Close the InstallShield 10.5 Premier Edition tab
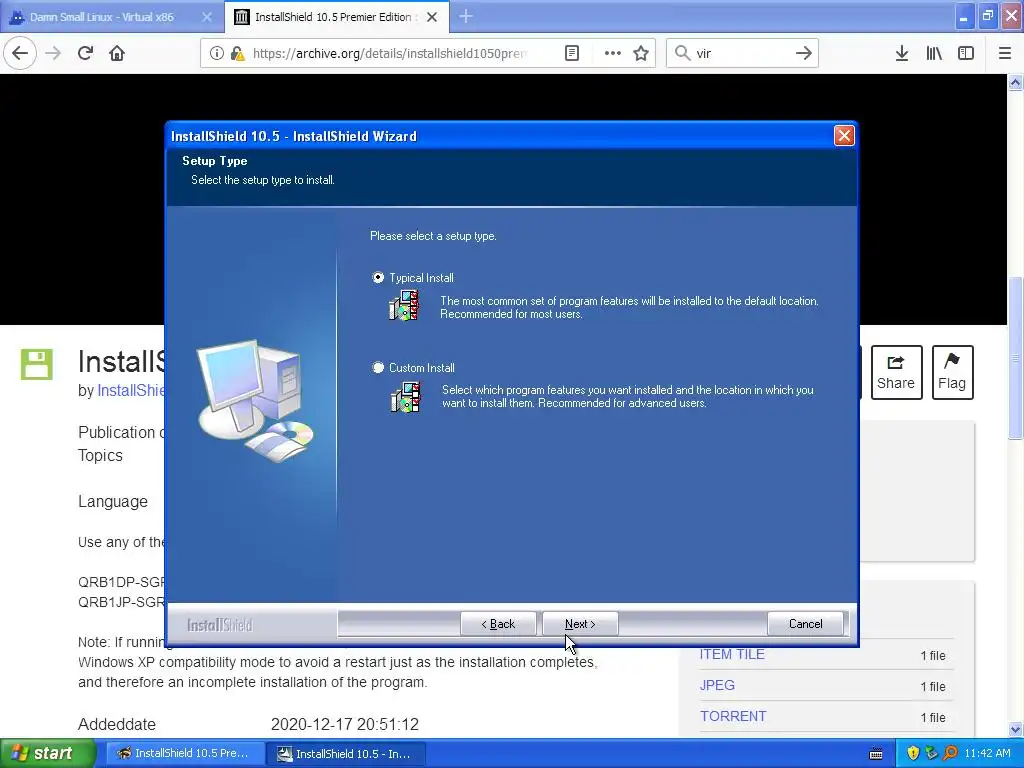 [432, 17]
